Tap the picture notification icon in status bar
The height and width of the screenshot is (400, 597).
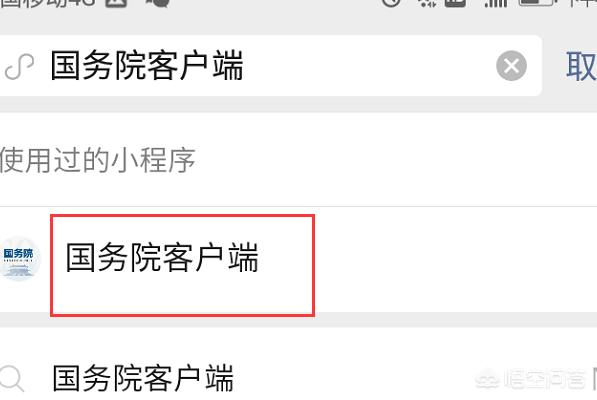pyautogui.click(x=116, y=3)
